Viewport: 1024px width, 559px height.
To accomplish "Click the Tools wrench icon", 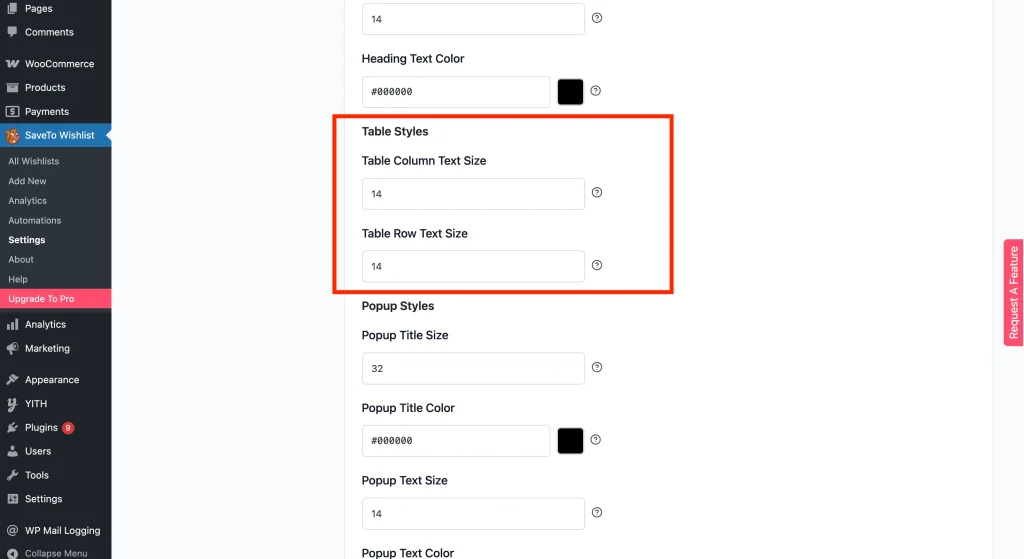I will (12, 475).
